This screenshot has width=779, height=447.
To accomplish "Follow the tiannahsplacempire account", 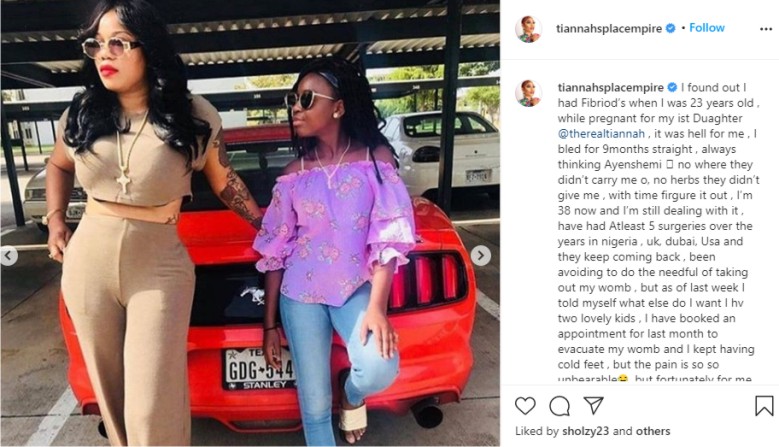I will pos(706,28).
